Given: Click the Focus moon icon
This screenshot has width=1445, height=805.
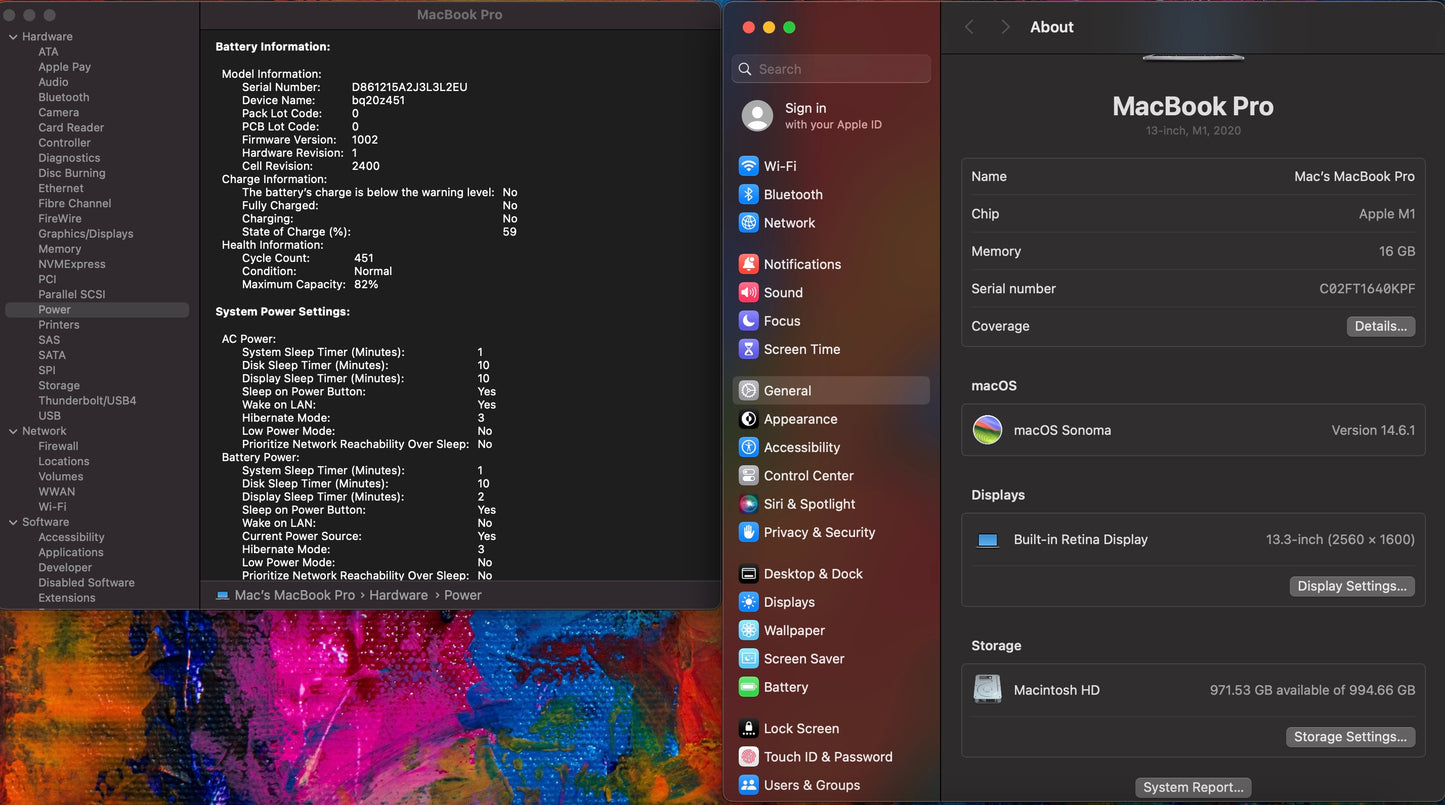Looking at the screenshot, I should [748, 321].
